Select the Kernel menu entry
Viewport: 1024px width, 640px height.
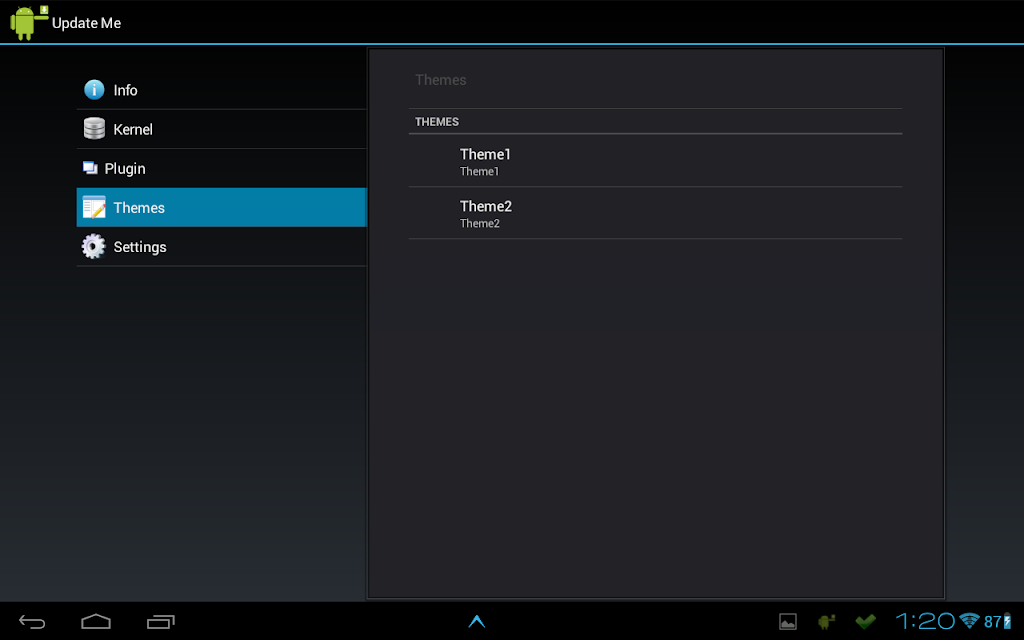pyautogui.click(x=221, y=129)
